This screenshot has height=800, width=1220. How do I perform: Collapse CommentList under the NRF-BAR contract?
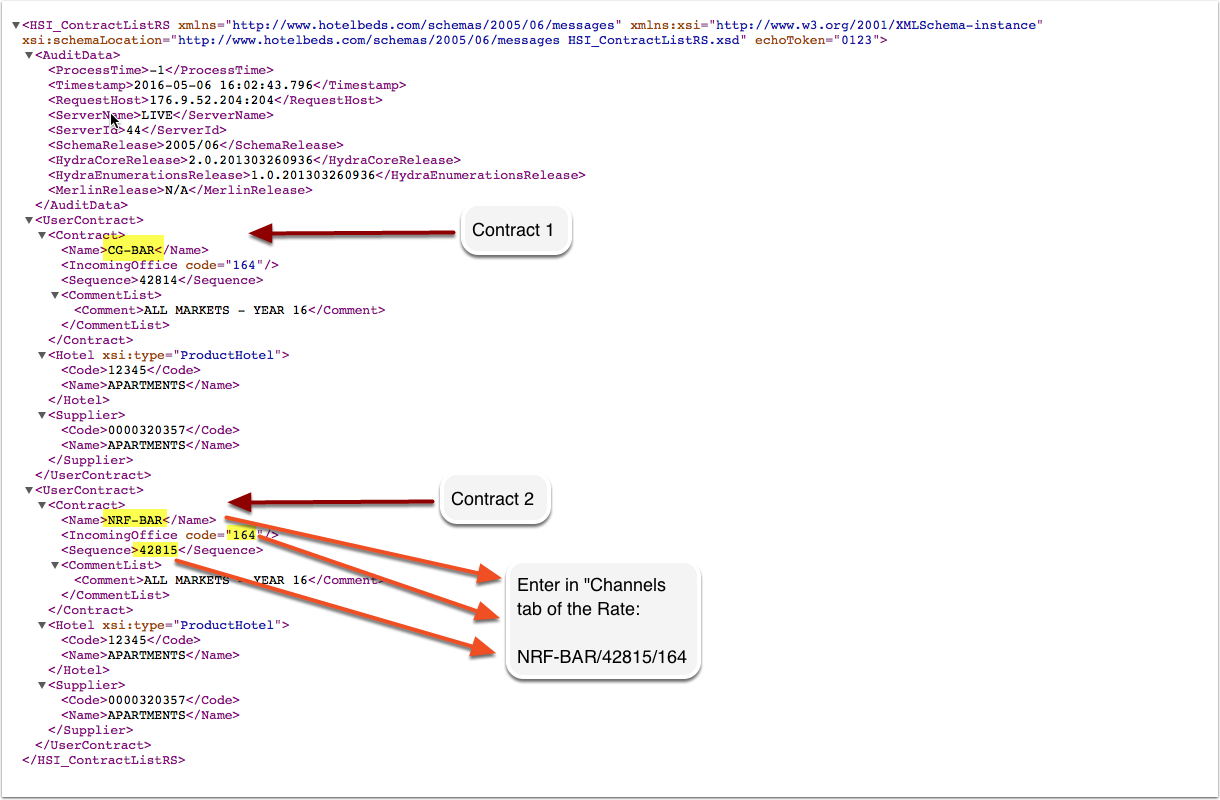click(x=55, y=565)
